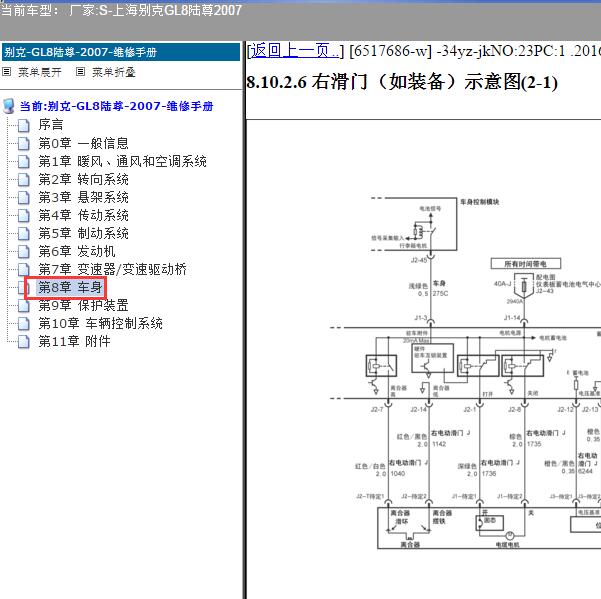Open 第7章 变速器/变速驱动桥
The height and width of the screenshot is (599, 601).
pyautogui.click(x=113, y=269)
